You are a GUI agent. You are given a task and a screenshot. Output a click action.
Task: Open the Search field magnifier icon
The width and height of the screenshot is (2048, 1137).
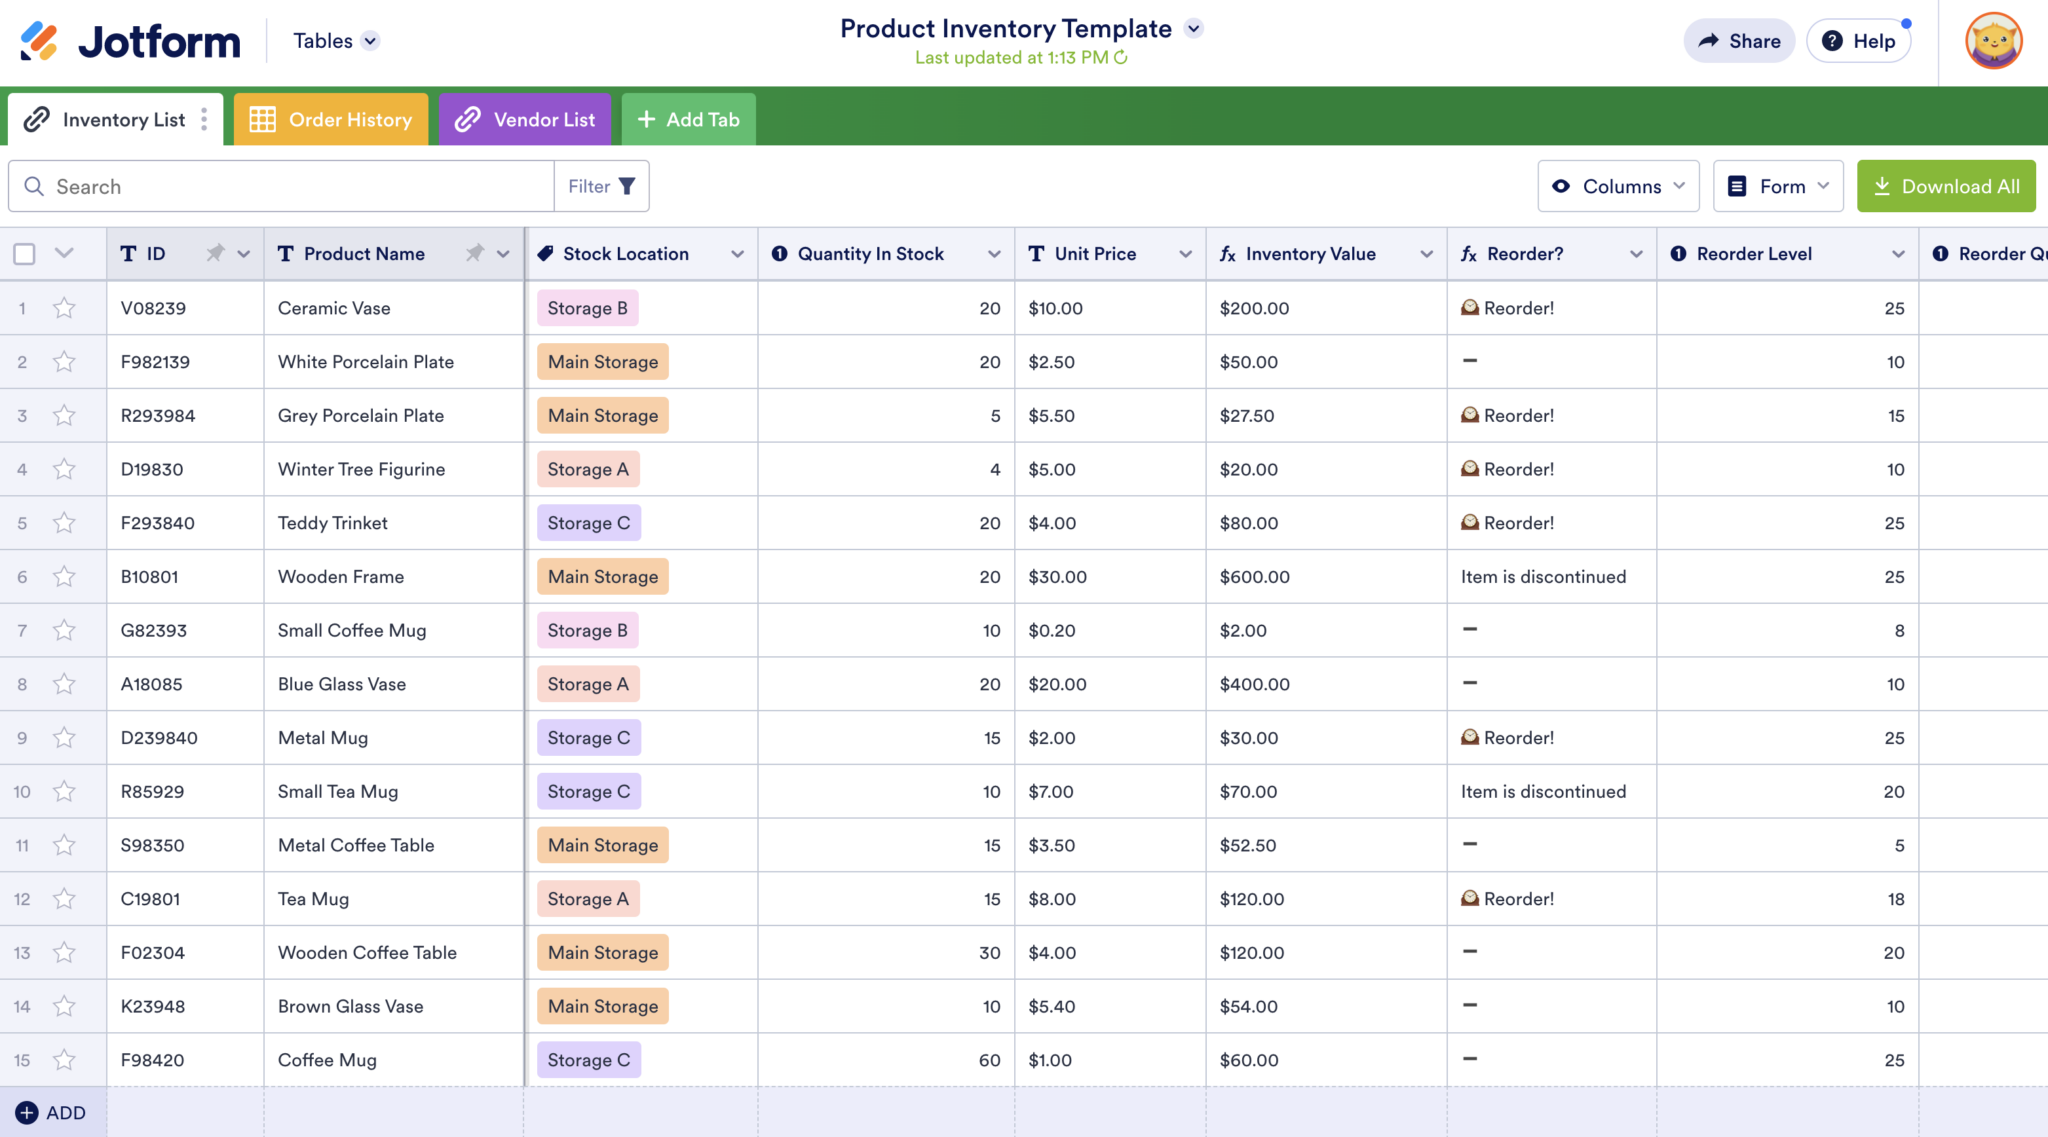pos(34,186)
